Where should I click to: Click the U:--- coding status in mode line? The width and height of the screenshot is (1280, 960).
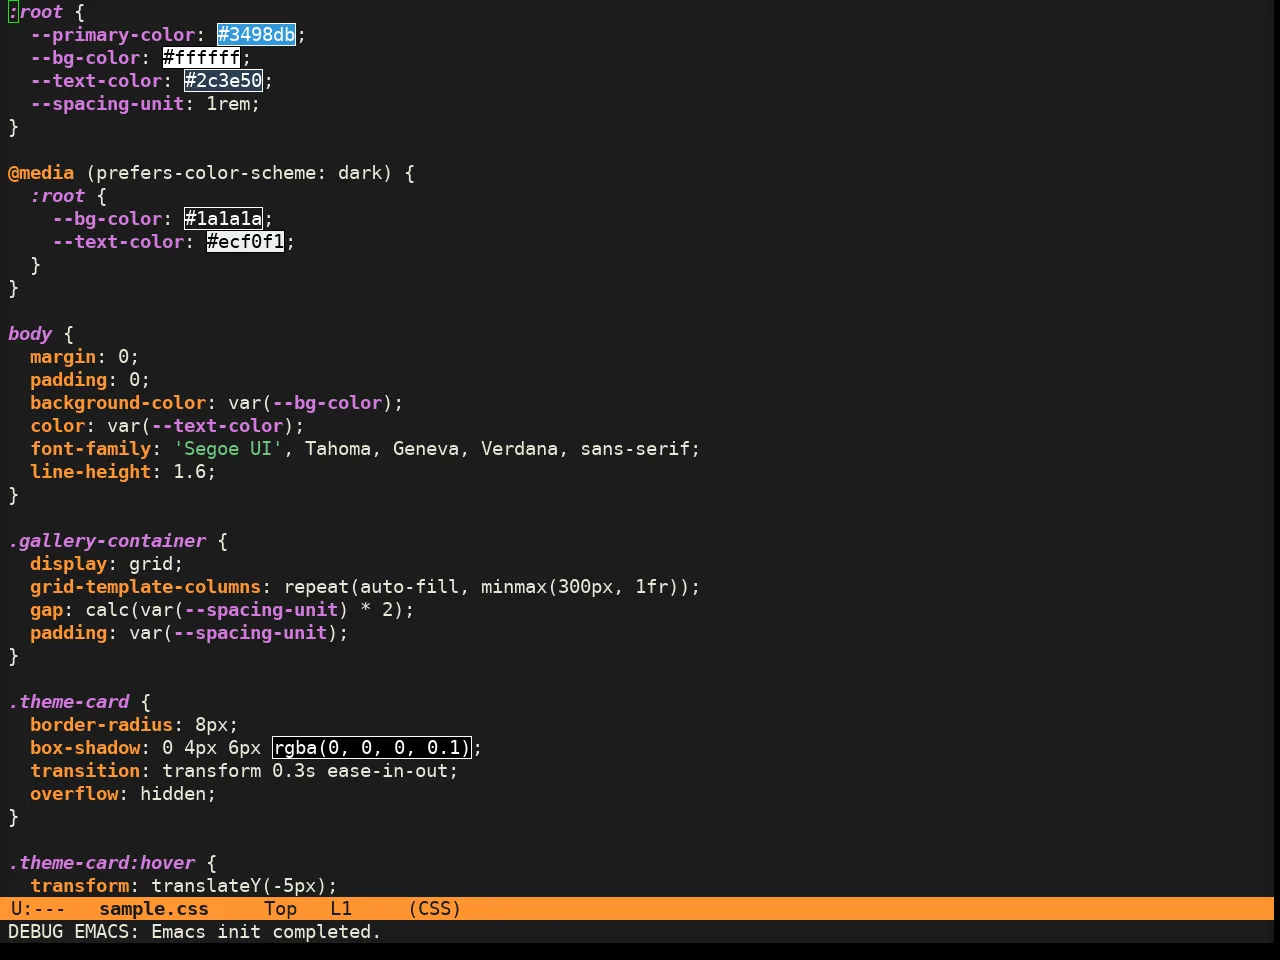point(38,909)
